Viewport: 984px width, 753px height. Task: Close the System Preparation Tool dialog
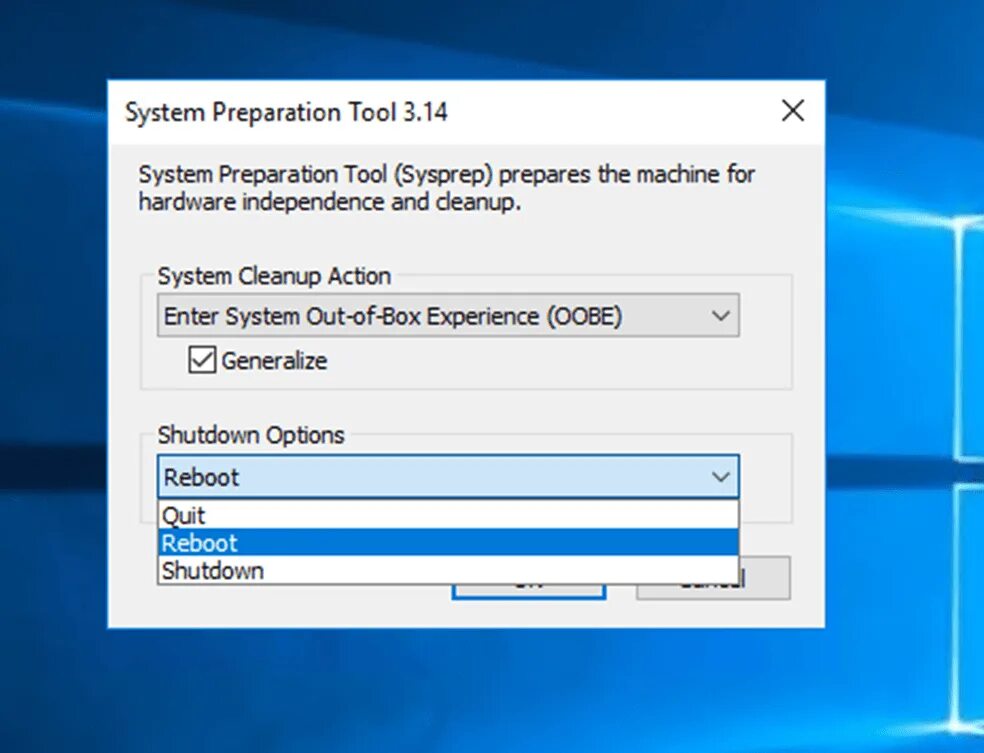(x=793, y=111)
